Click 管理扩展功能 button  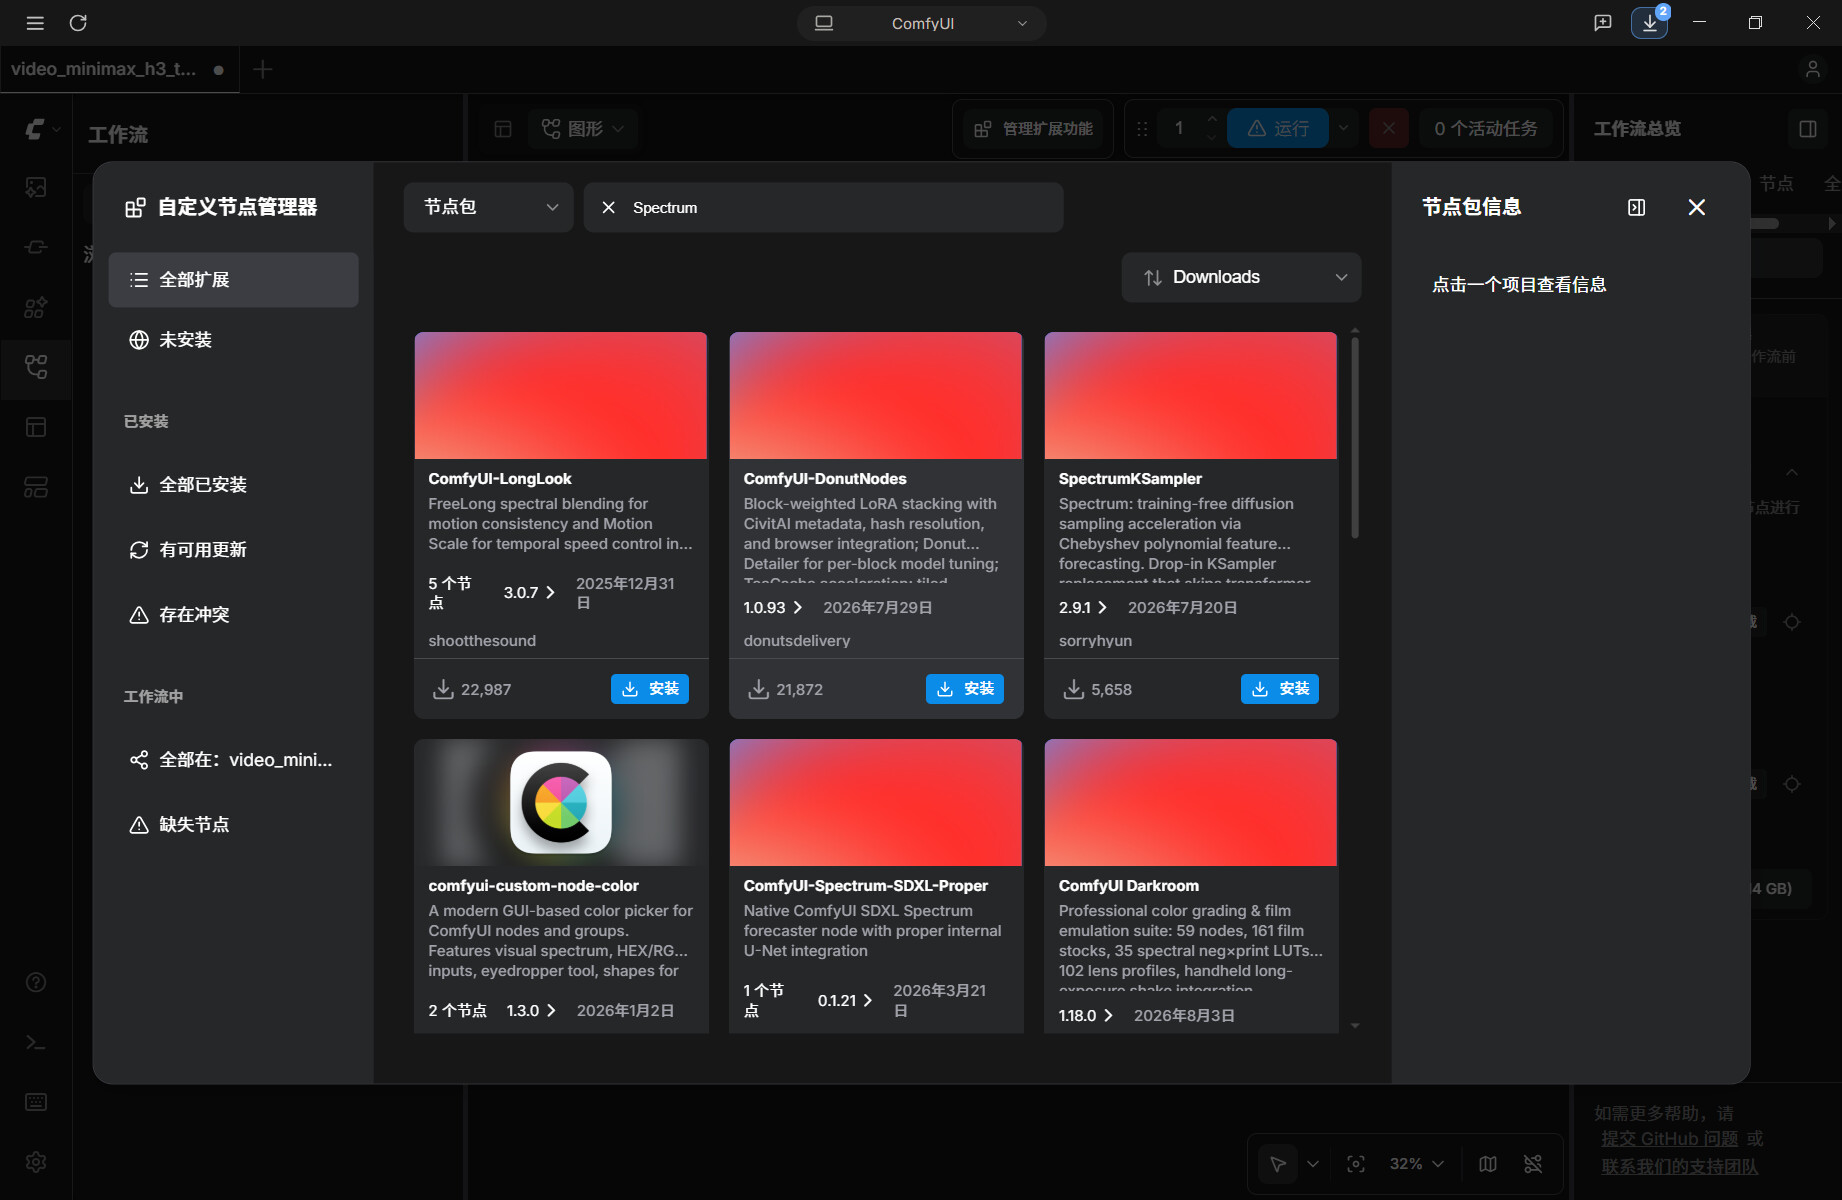pyautogui.click(x=1034, y=129)
